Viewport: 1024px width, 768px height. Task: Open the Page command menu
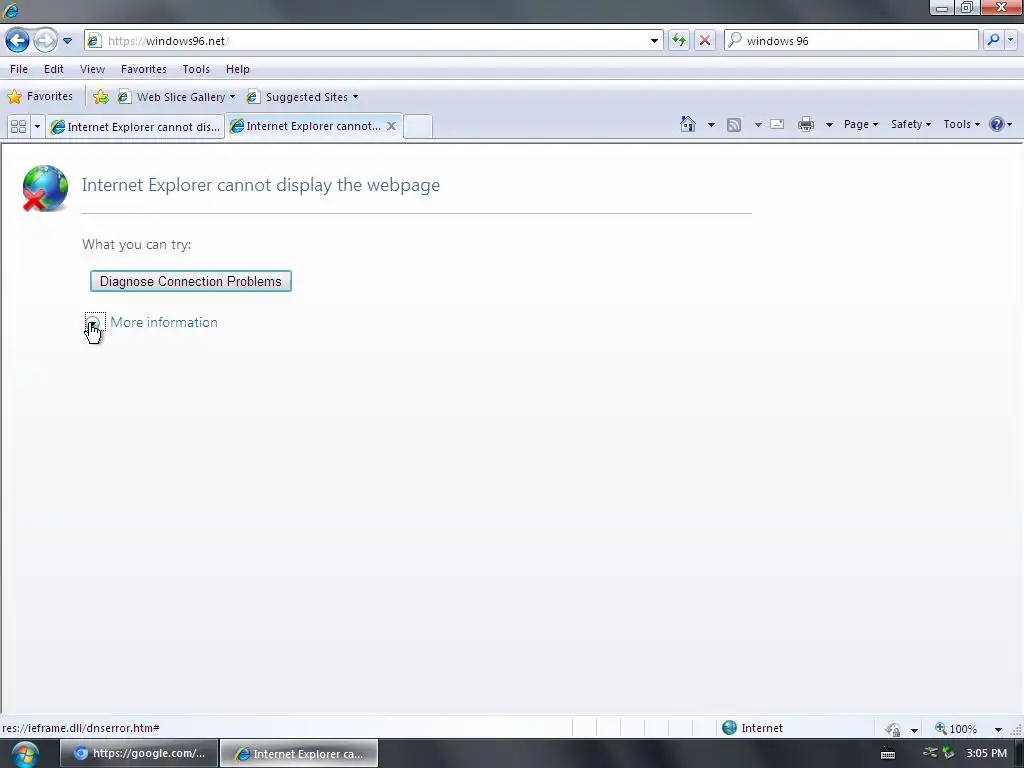[x=861, y=124]
